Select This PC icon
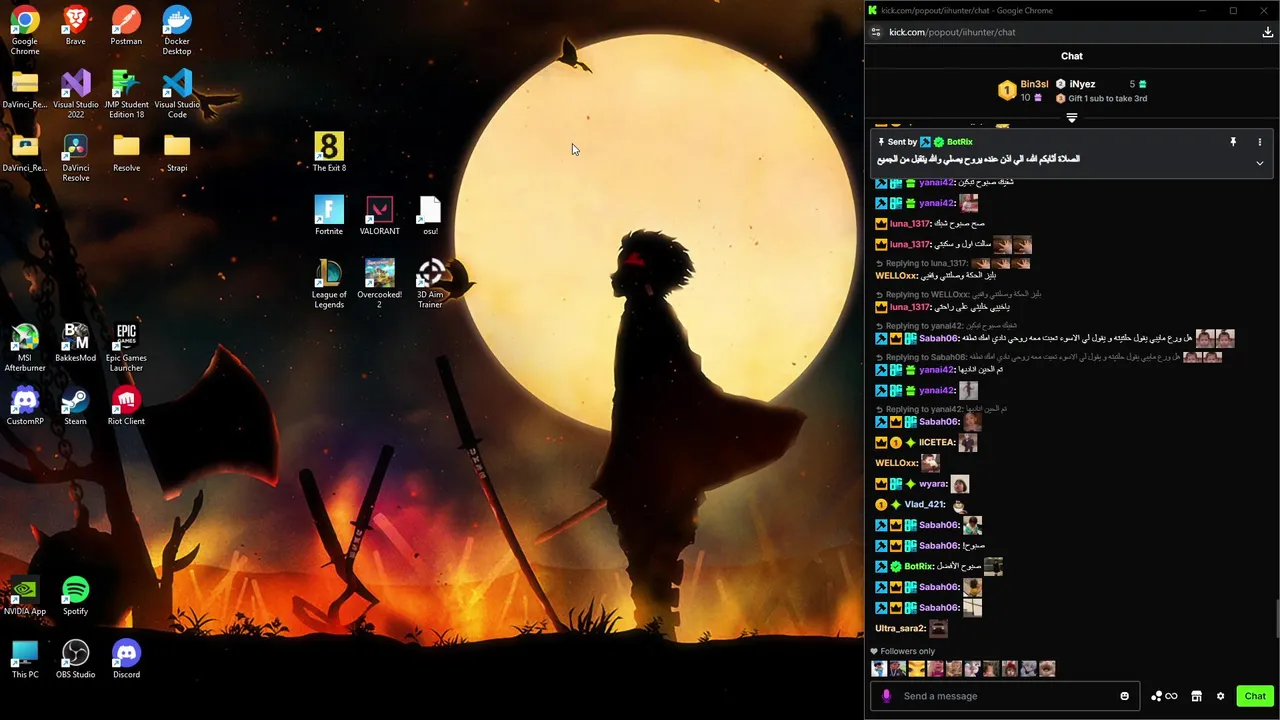 click(25, 659)
